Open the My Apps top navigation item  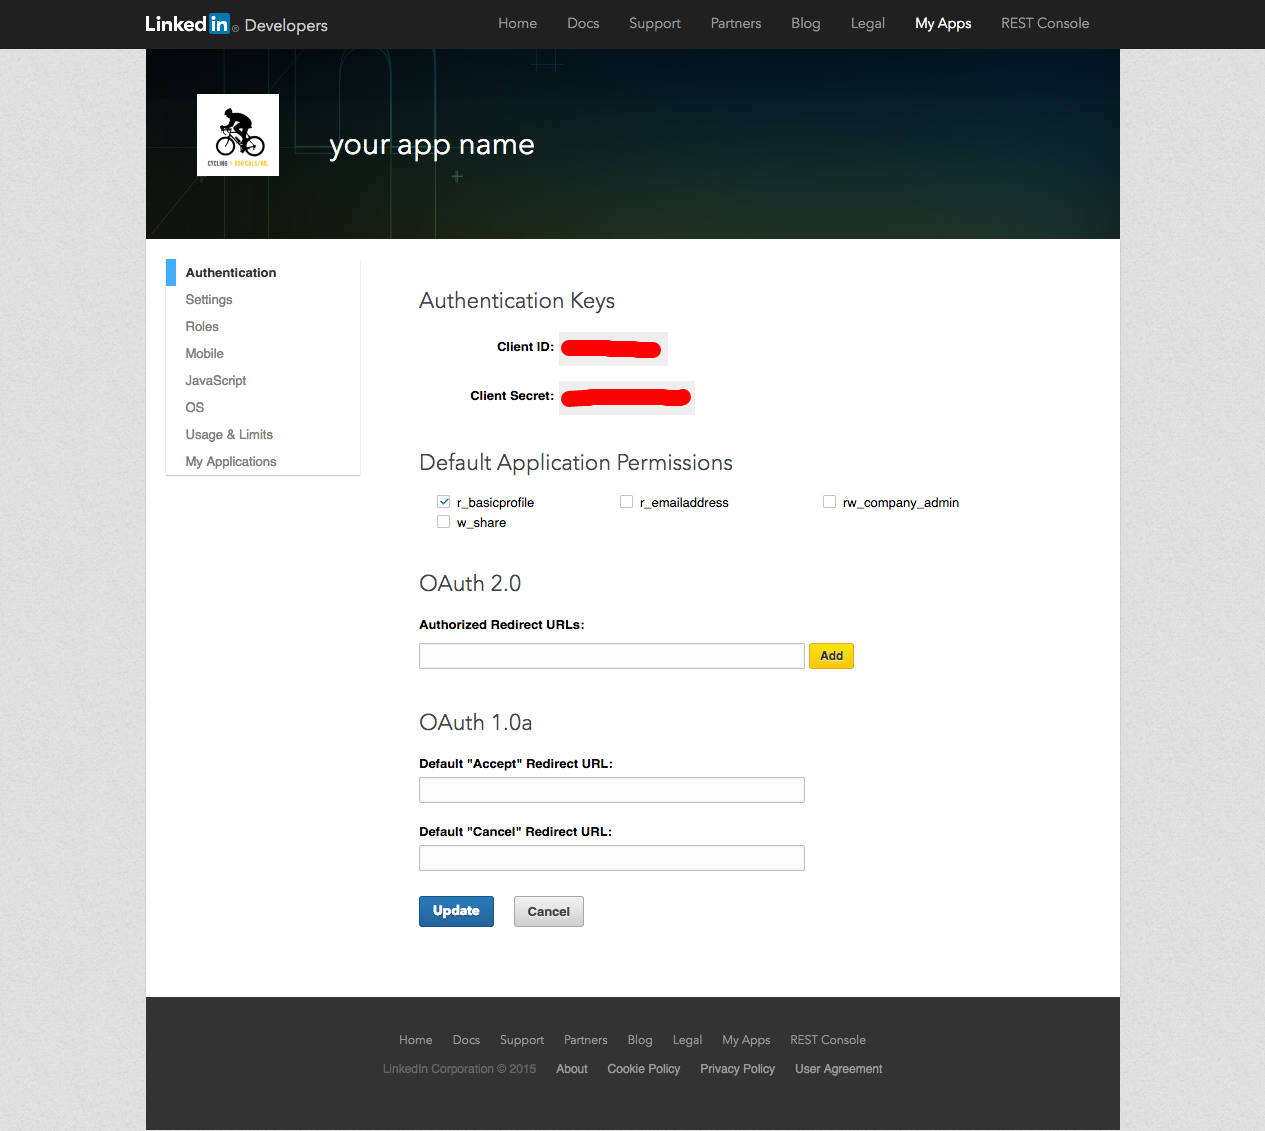point(942,23)
